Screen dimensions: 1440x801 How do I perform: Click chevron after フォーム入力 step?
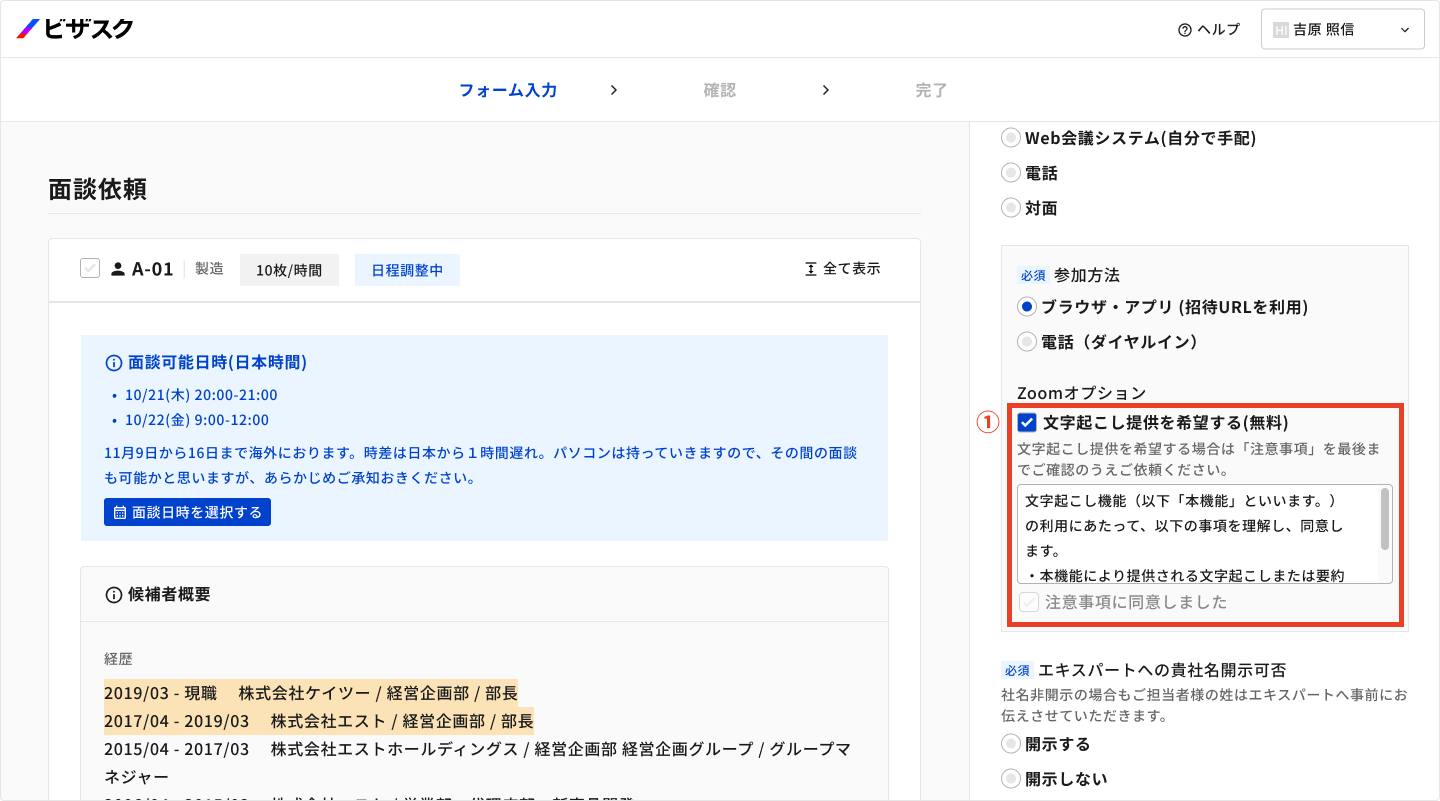614,90
